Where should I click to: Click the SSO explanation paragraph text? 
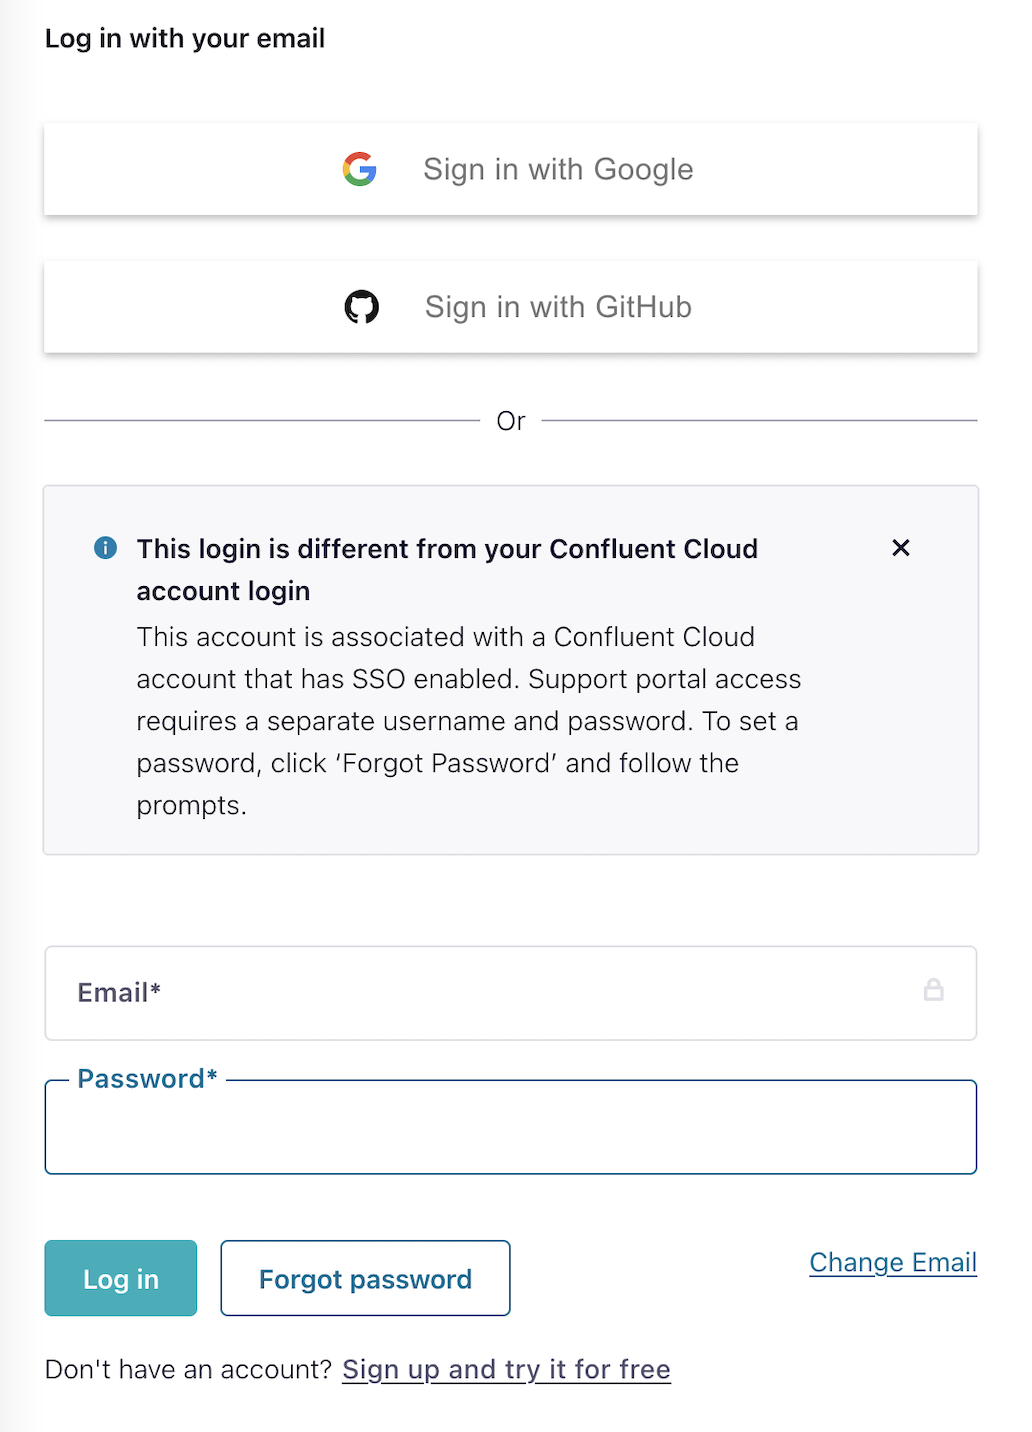click(469, 721)
